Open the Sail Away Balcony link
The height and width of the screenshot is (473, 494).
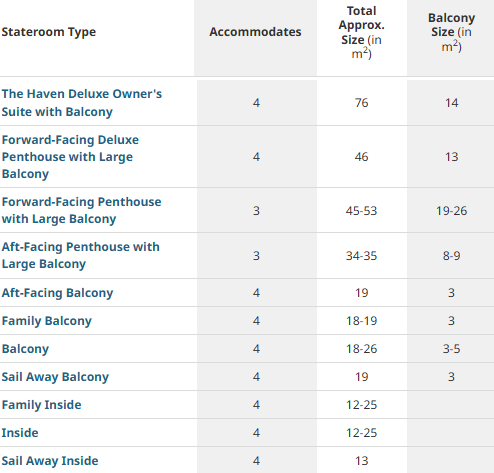(x=55, y=377)
